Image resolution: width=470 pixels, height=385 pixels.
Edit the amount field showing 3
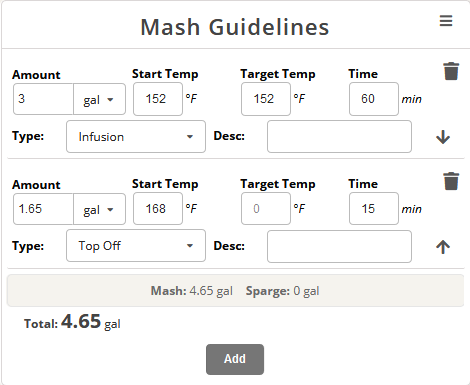tap(43, 99)
